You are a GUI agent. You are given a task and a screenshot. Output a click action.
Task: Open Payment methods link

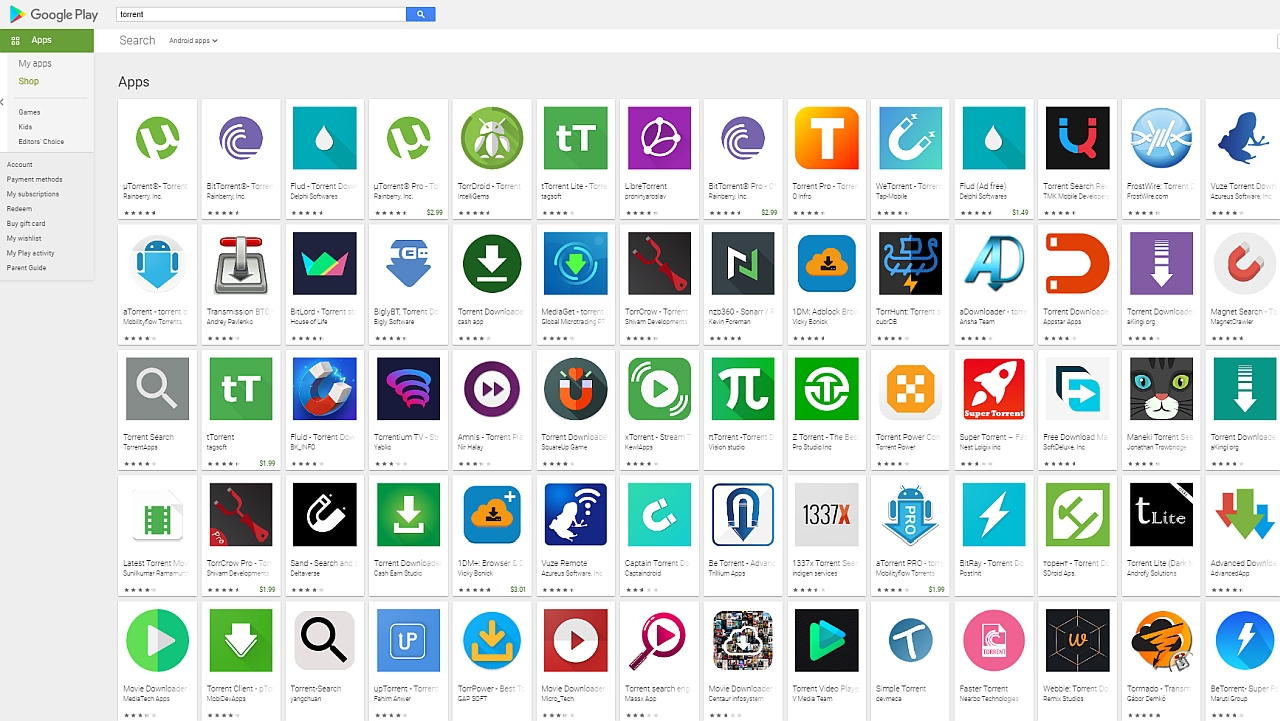pyautogui.click(x=34, y=180)
